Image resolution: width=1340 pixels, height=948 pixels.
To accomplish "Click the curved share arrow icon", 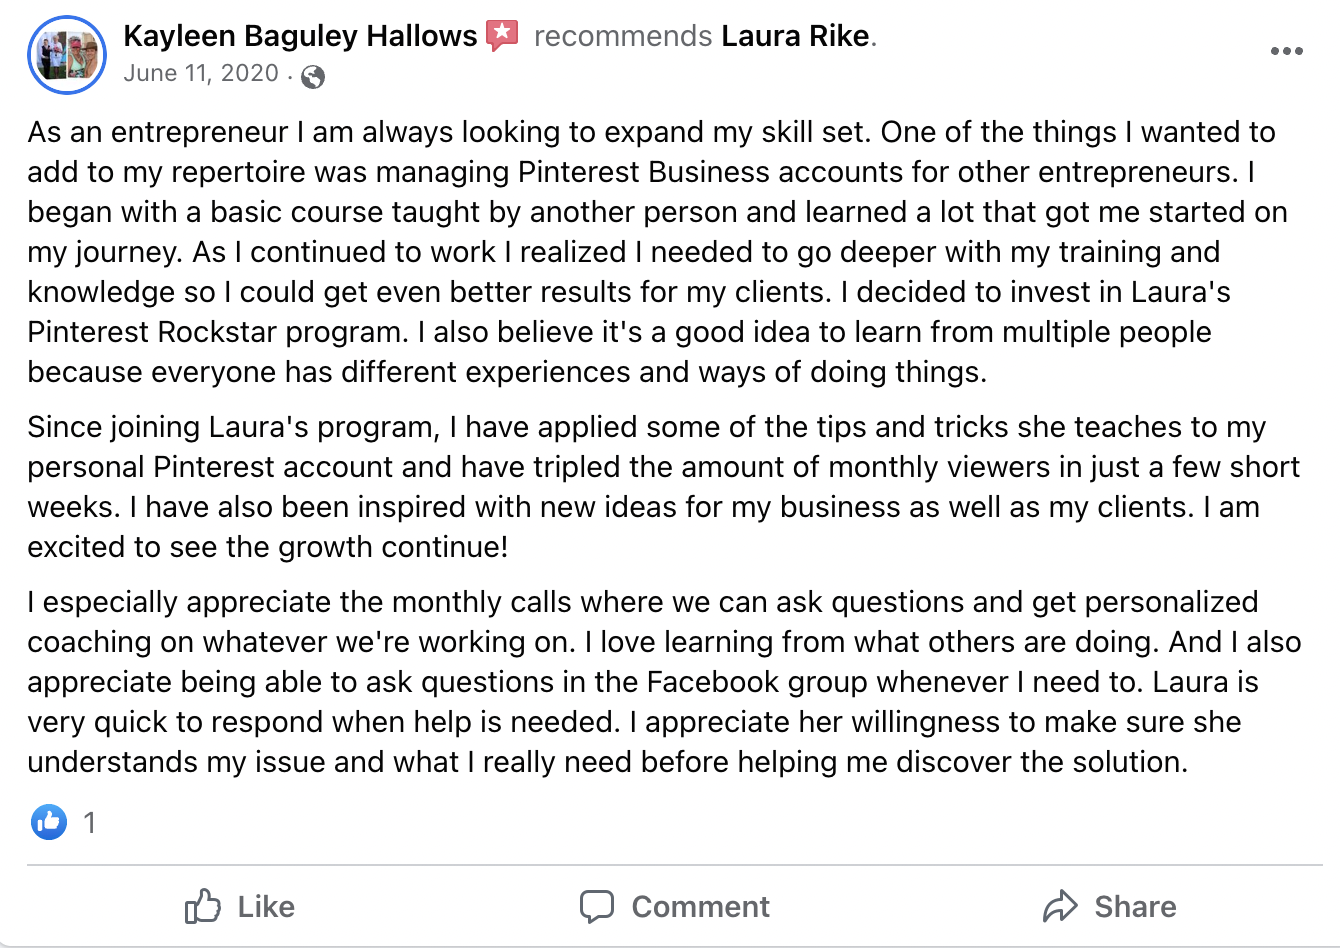I will (1060, 907).
